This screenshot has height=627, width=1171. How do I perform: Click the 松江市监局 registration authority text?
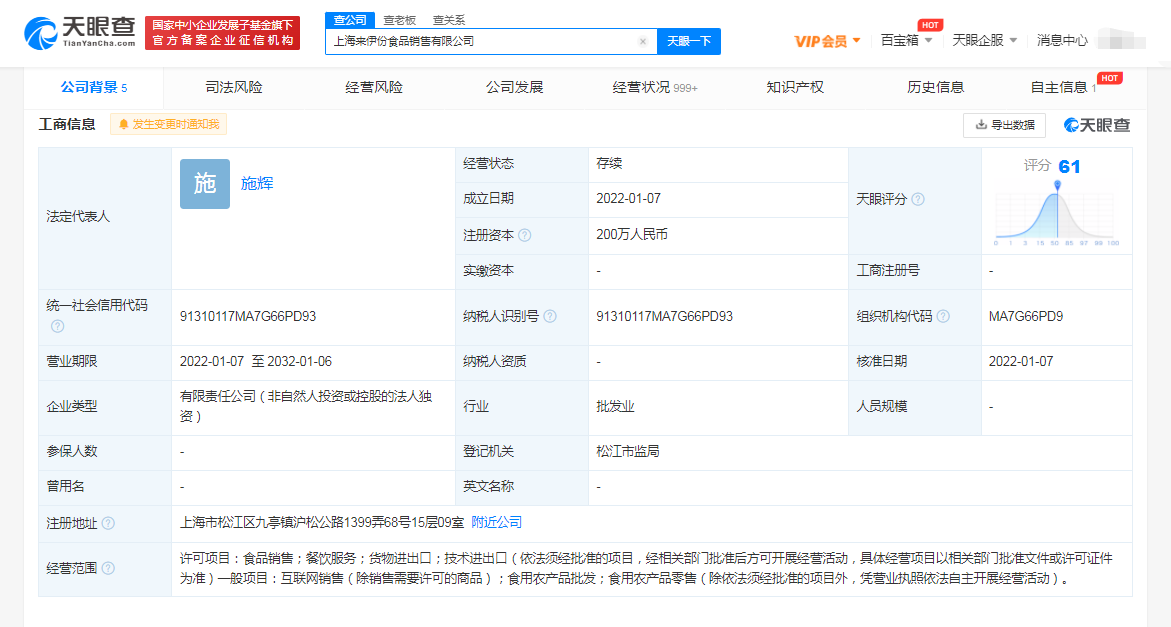pos(628,452)
